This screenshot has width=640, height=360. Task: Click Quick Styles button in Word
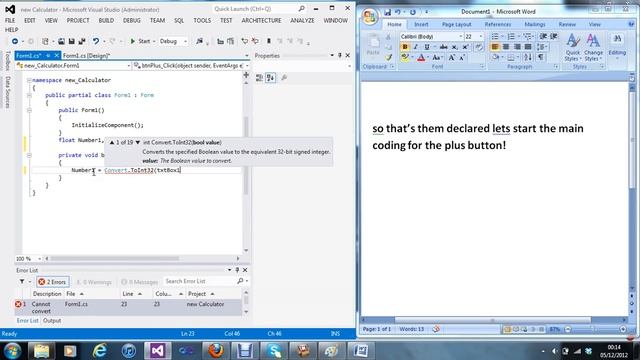click(573, 49)
